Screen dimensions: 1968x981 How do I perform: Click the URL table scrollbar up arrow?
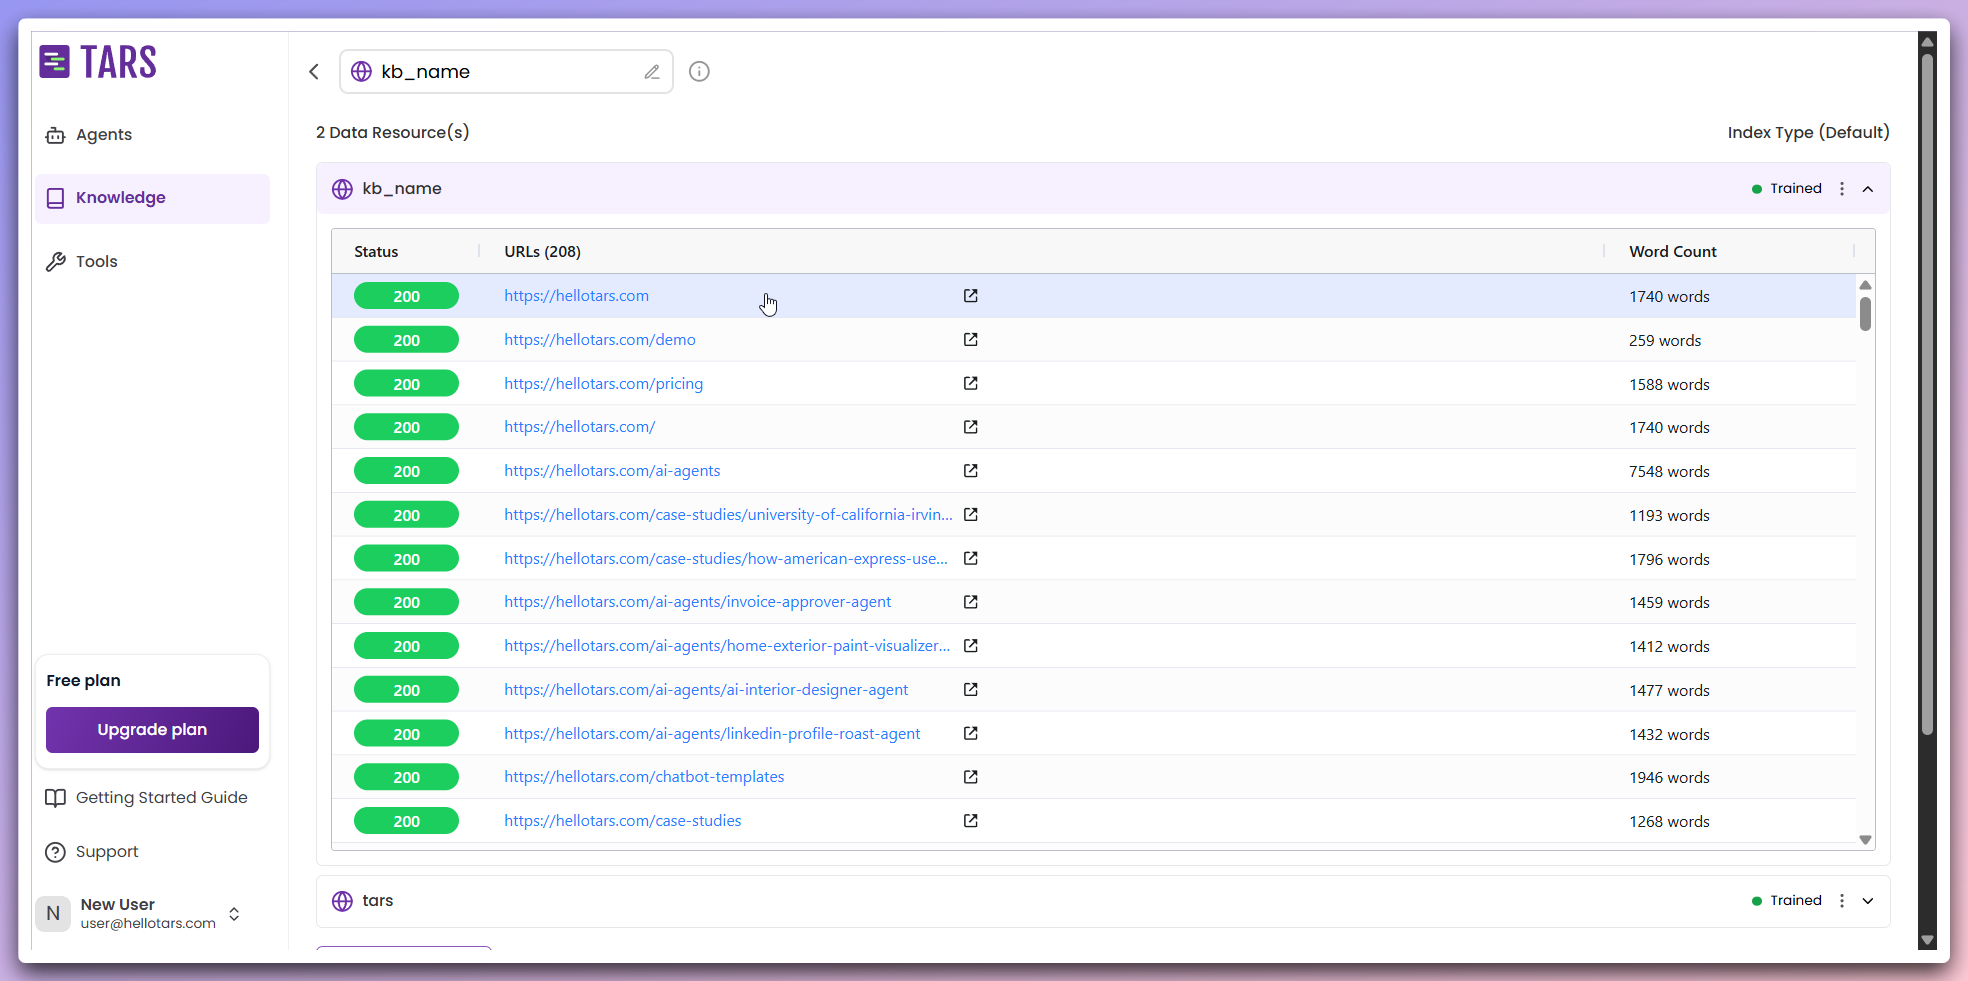click(1865, 285)
